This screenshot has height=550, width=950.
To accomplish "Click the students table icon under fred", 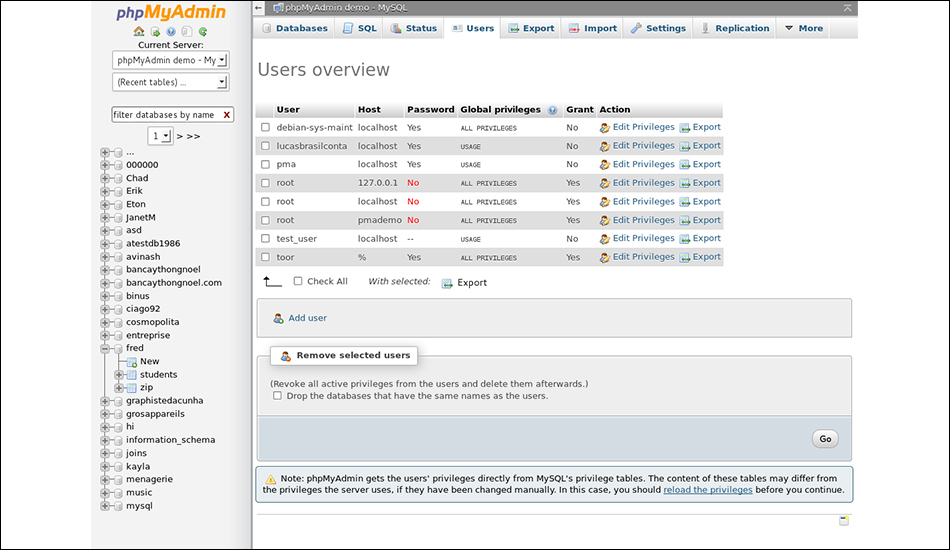I will pos(131,375).
